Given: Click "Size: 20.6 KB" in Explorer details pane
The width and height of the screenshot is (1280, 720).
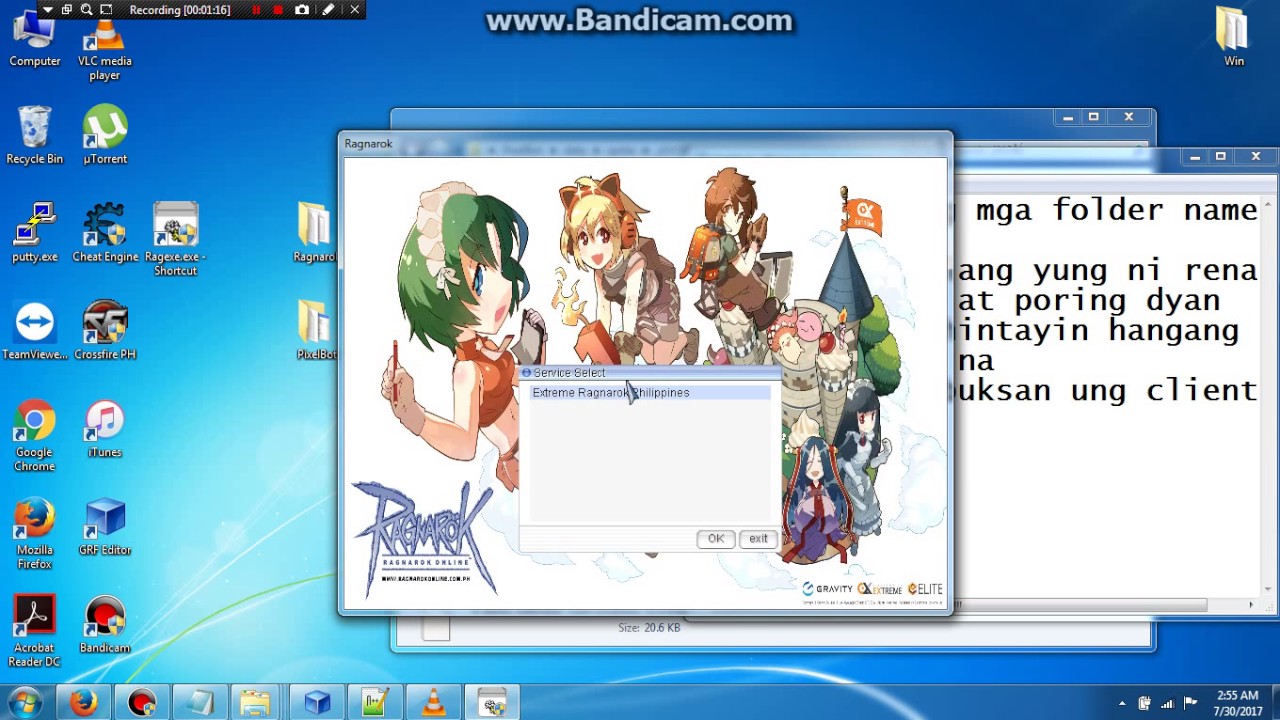Looking at the screenshot, I should click(649, 628).
